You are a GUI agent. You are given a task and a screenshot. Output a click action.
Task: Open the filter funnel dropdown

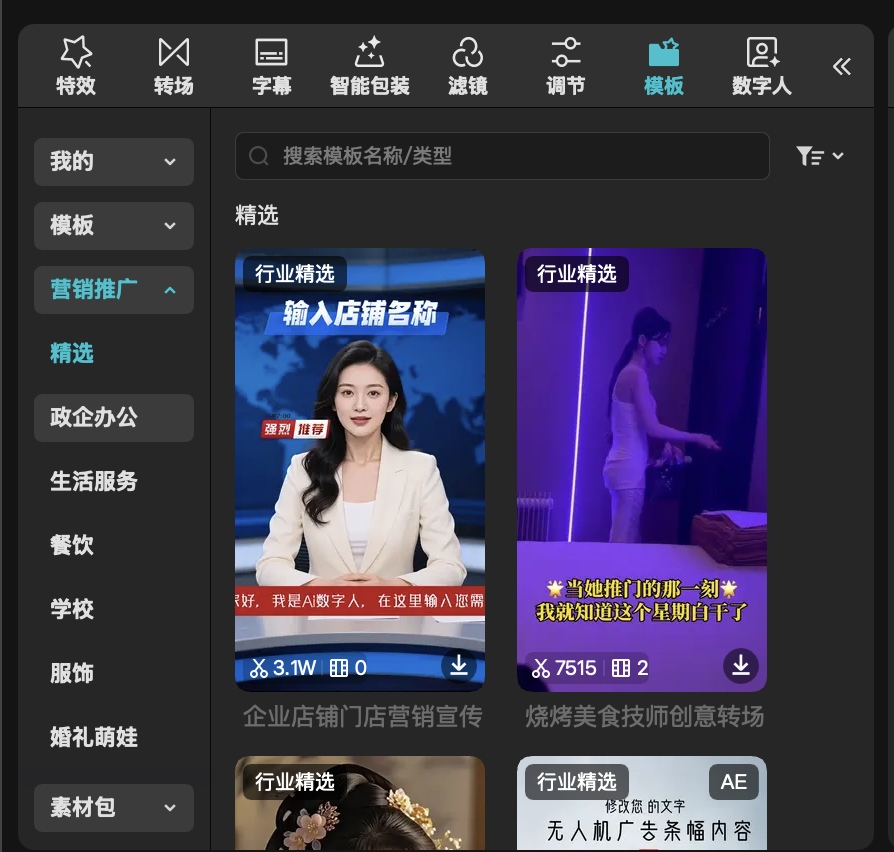tap(820, 156)
